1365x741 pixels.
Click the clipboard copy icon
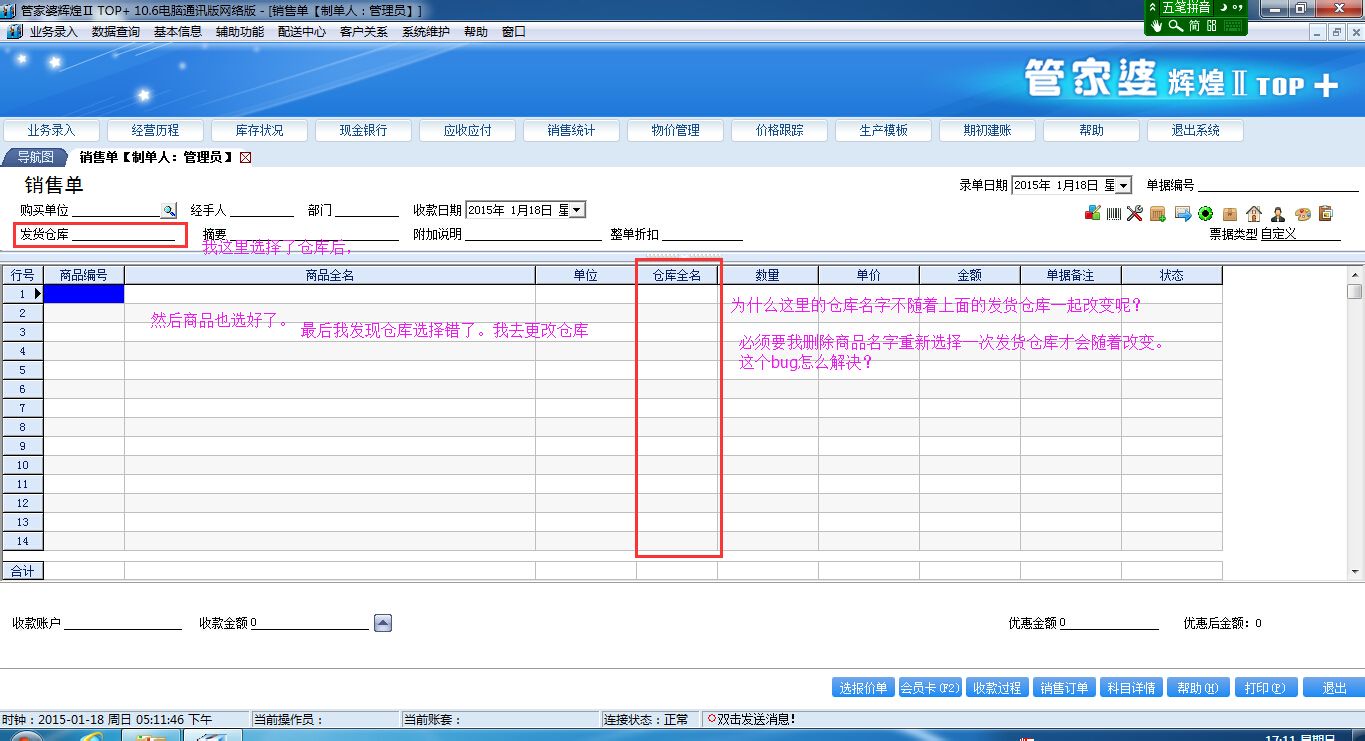1325,214
